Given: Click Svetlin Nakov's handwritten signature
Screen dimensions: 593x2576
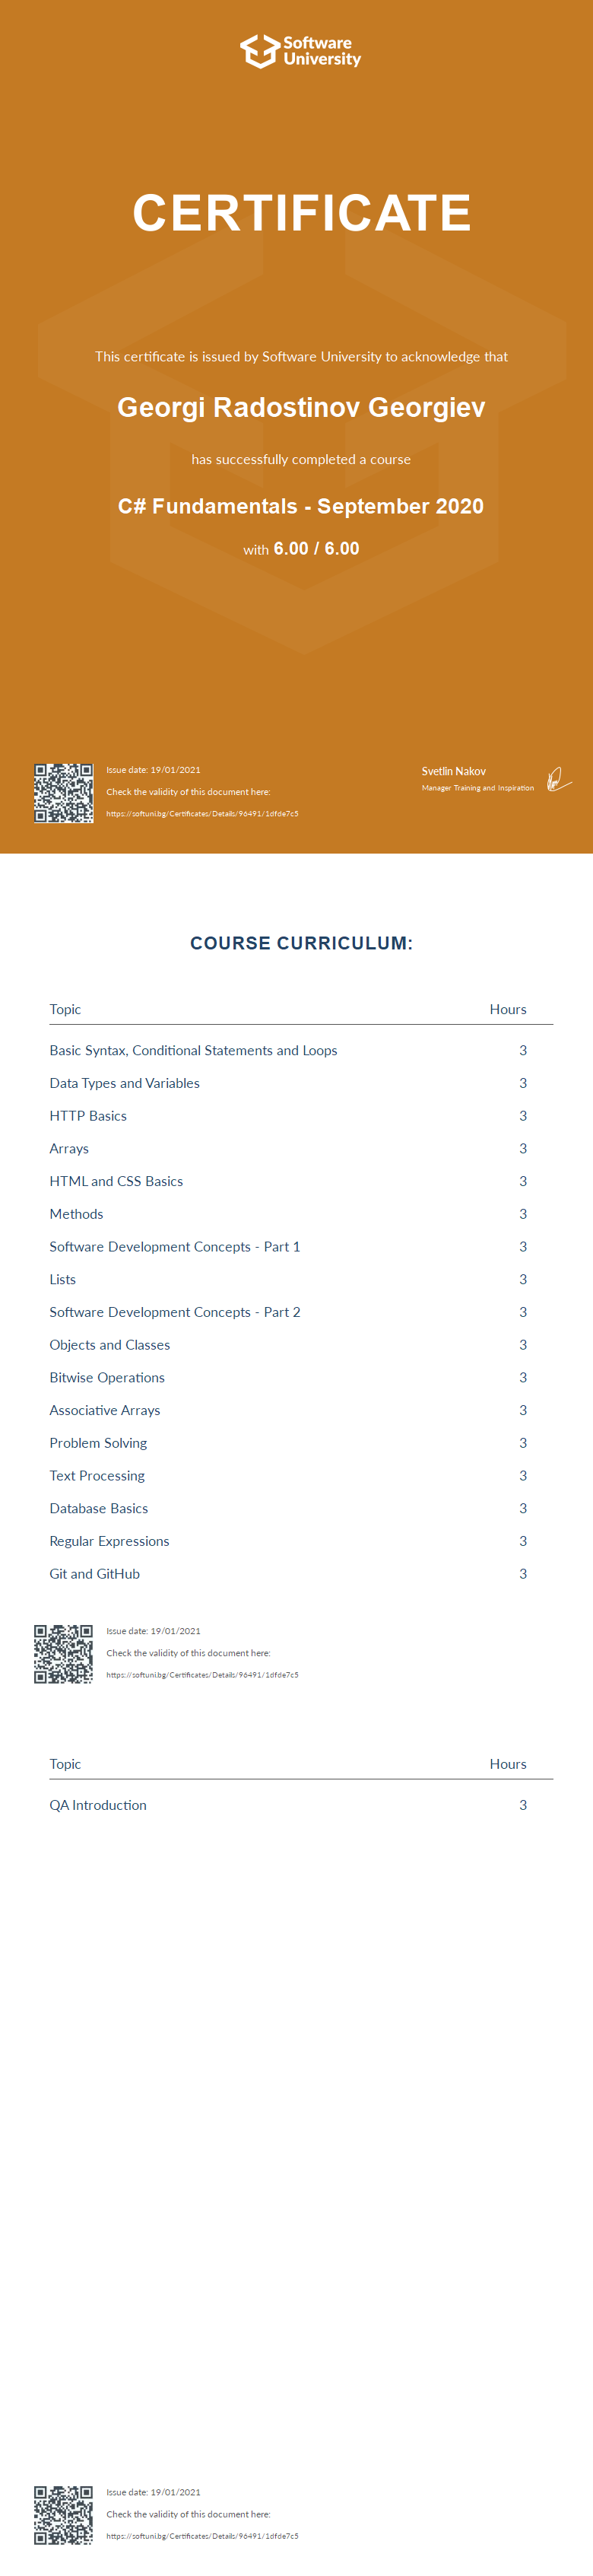Looking at the screenshot, I should tap(558, 779).
